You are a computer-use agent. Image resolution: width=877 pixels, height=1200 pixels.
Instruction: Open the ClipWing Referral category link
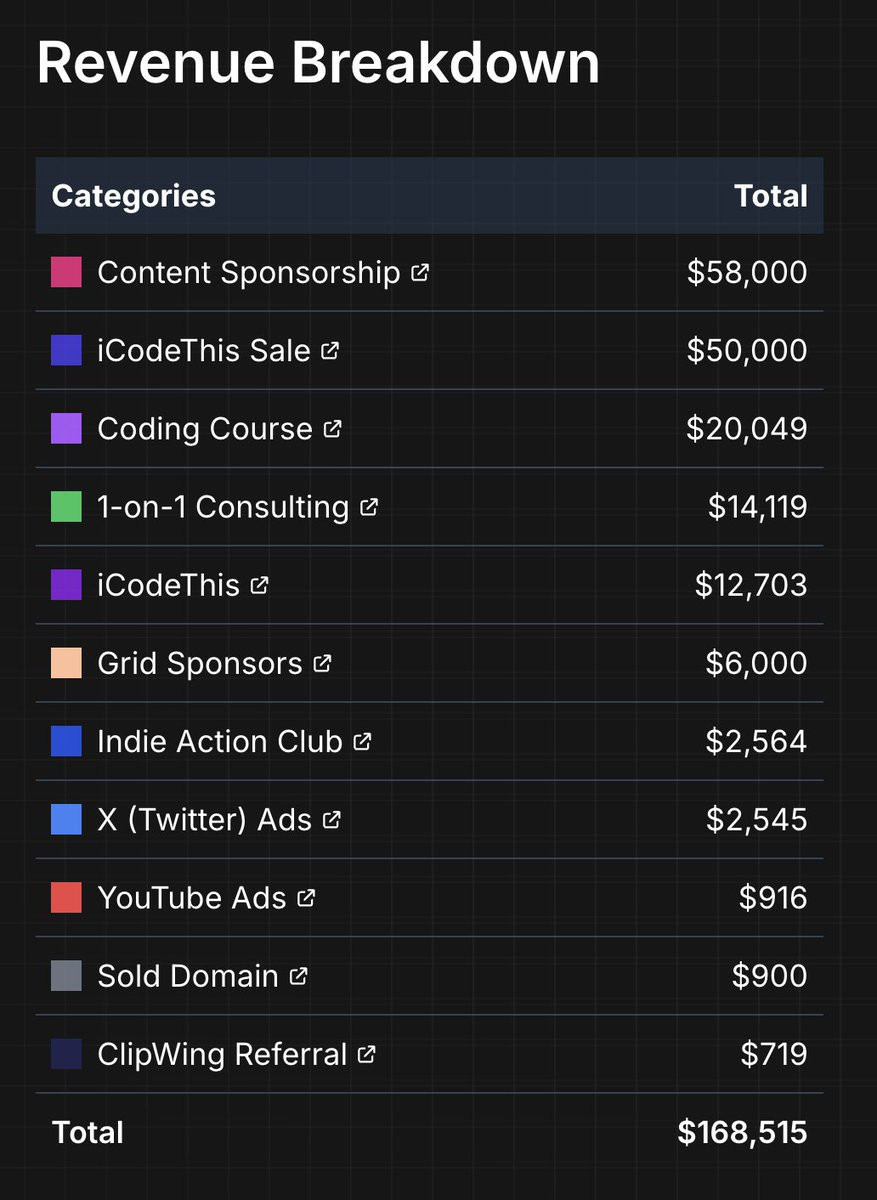click(x=222, y=1054)
